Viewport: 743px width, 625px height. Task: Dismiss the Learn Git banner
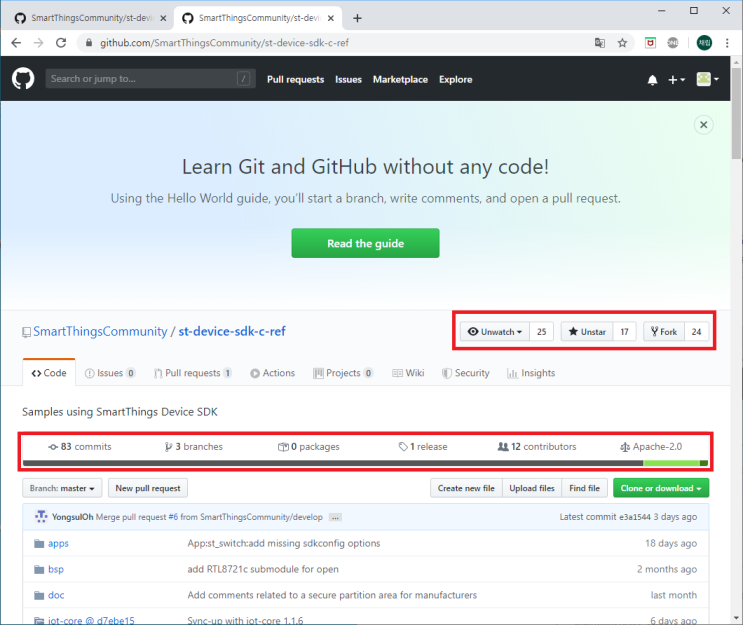(x=704, y=125)
